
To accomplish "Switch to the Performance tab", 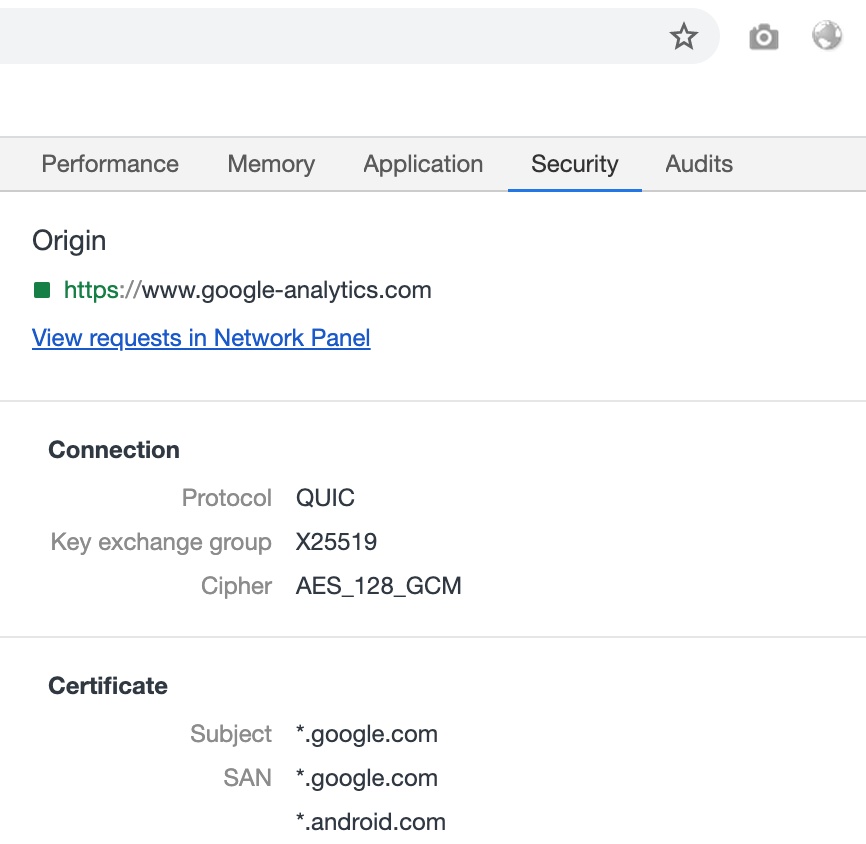I will [x=109, y=164].
